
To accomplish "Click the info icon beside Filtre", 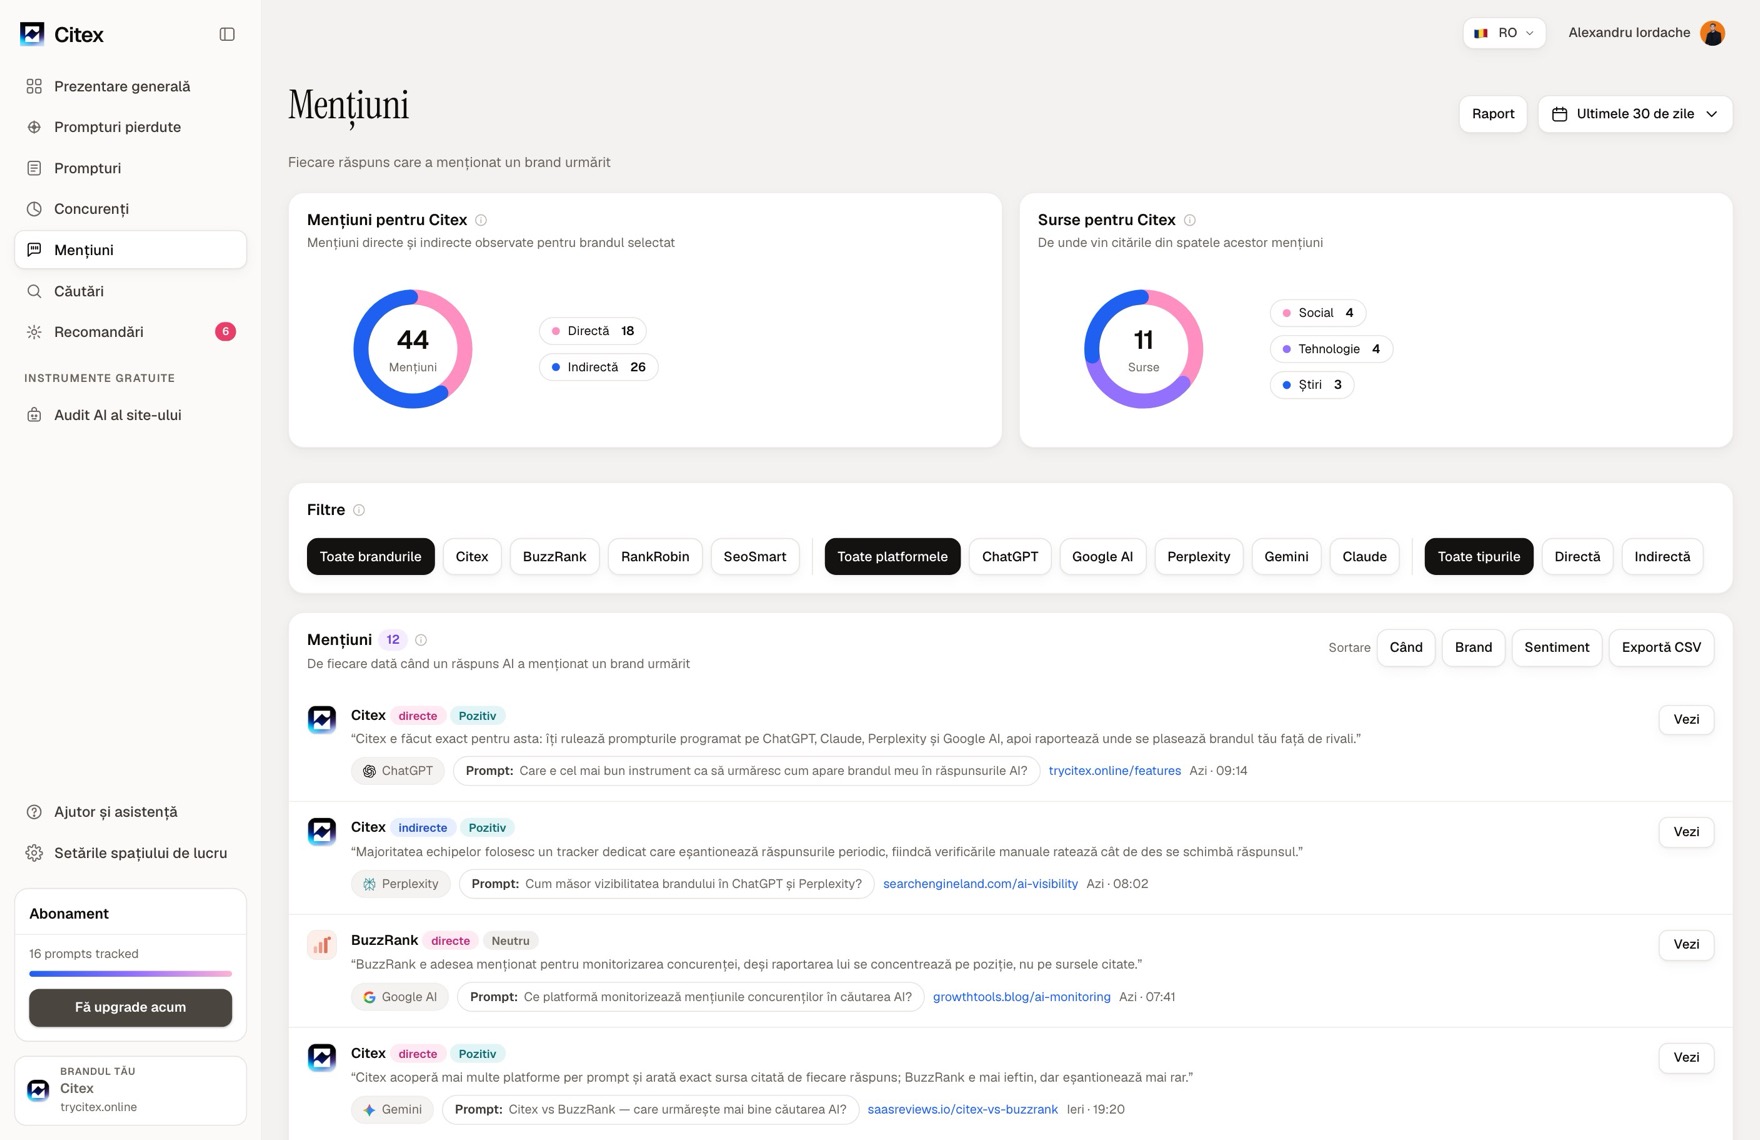I will [x=359, y=510].
